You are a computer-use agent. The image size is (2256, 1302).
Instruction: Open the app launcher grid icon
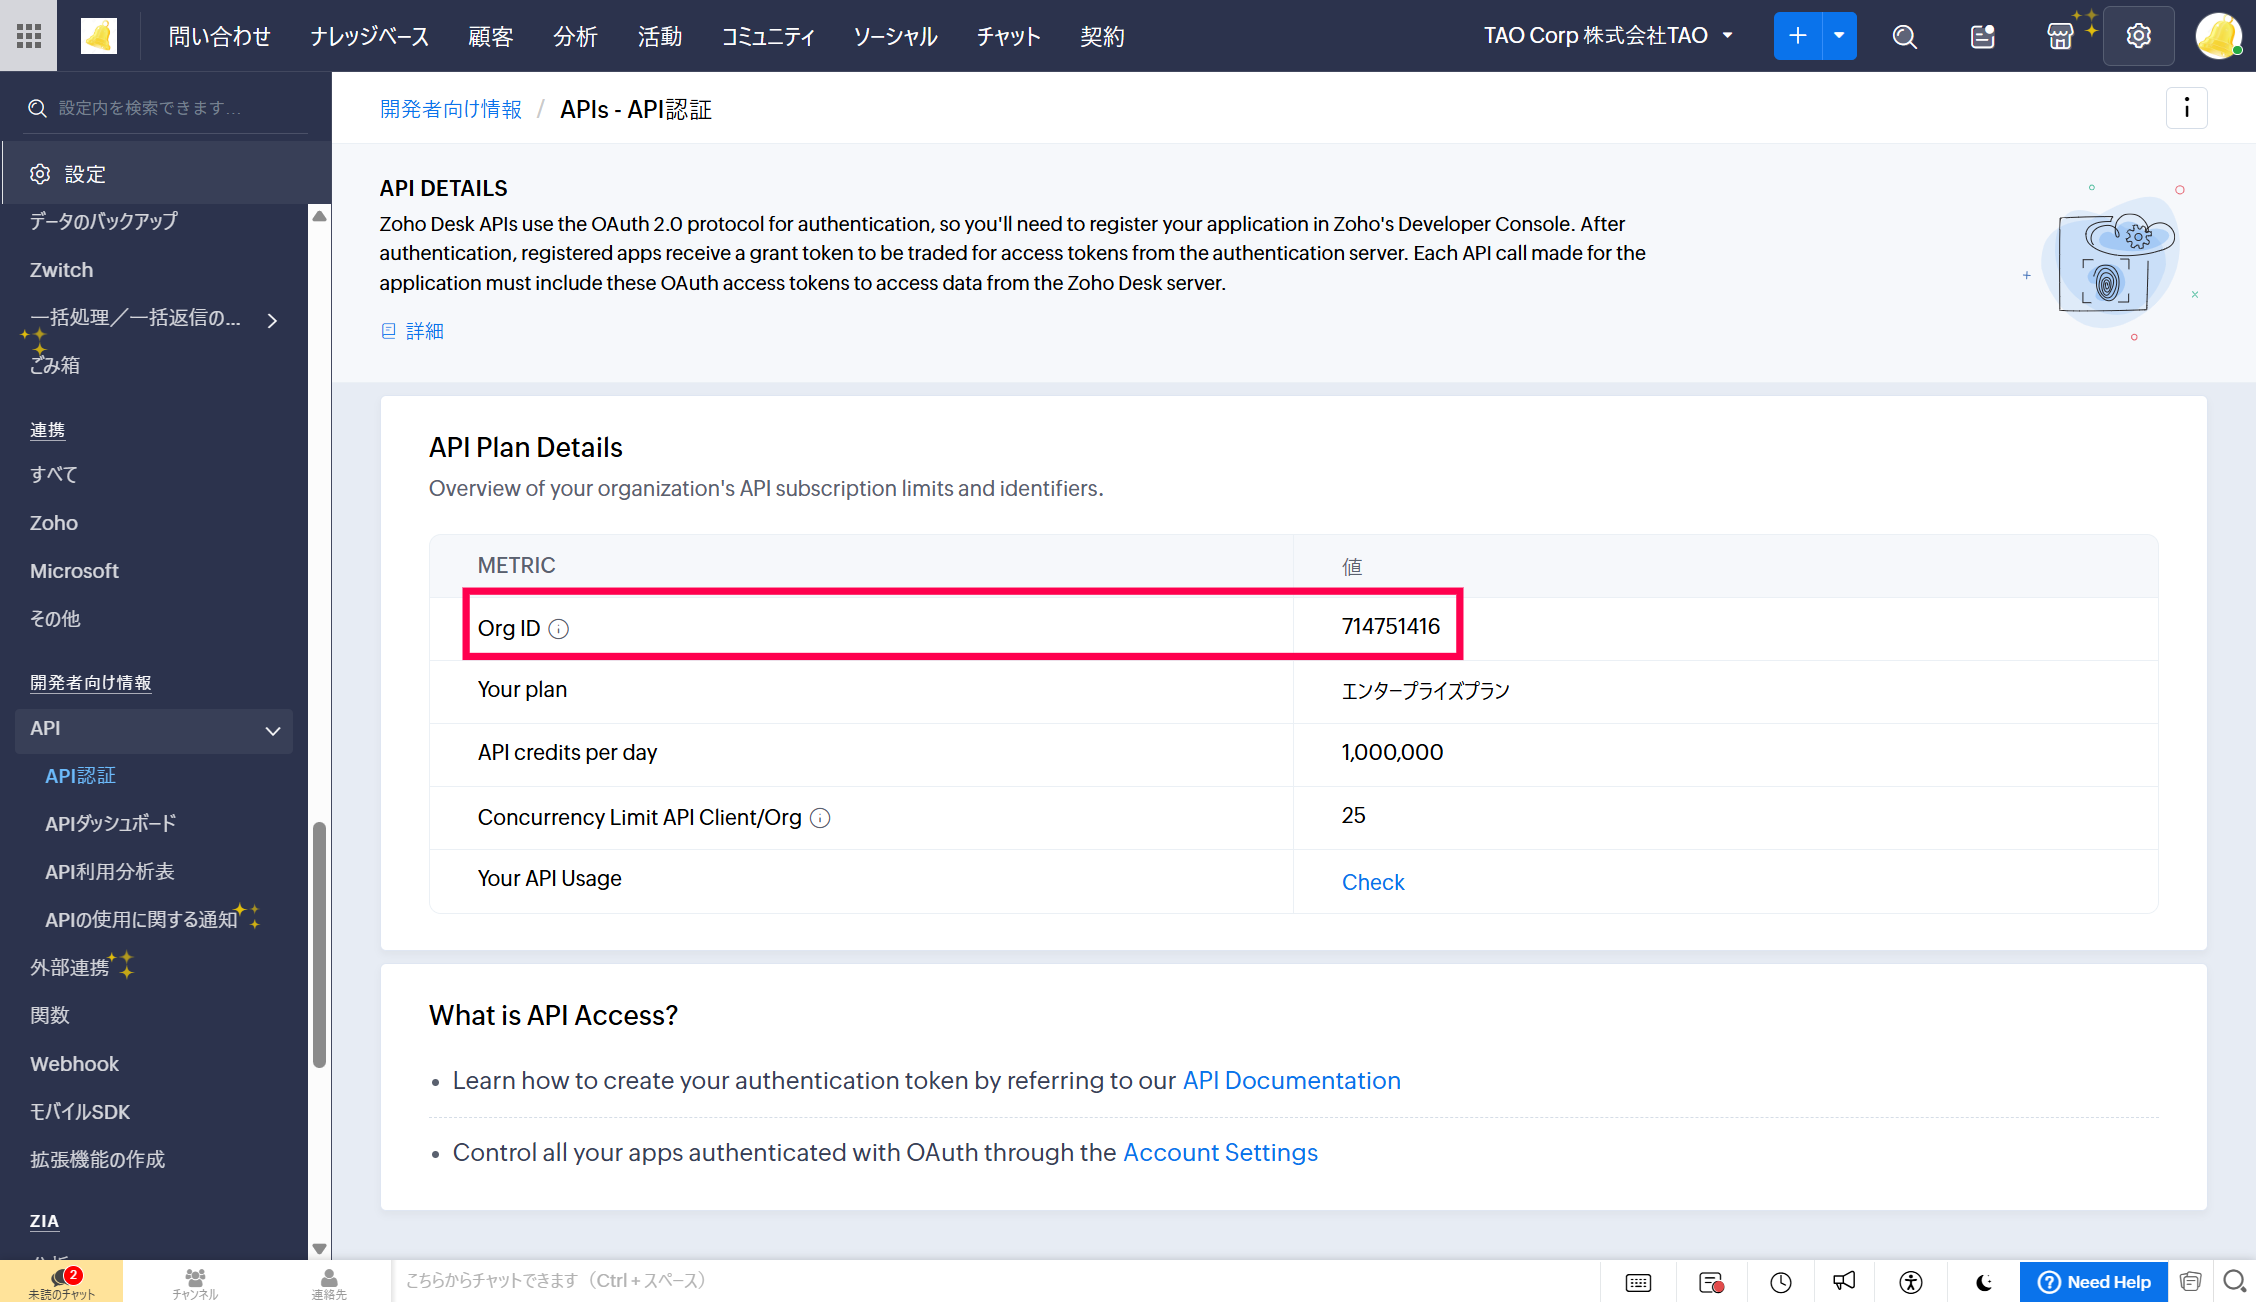click(x=29, y=36)
